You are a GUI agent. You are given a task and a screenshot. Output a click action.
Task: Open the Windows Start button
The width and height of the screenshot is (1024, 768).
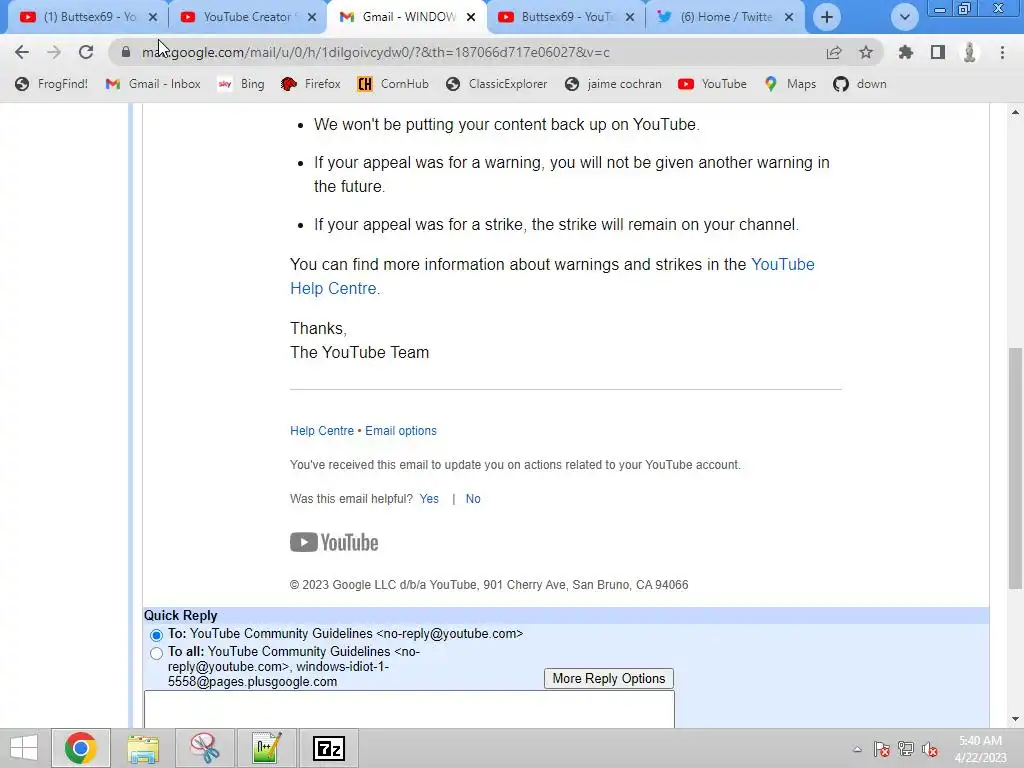pyautogui.click(x=24, y=748)
